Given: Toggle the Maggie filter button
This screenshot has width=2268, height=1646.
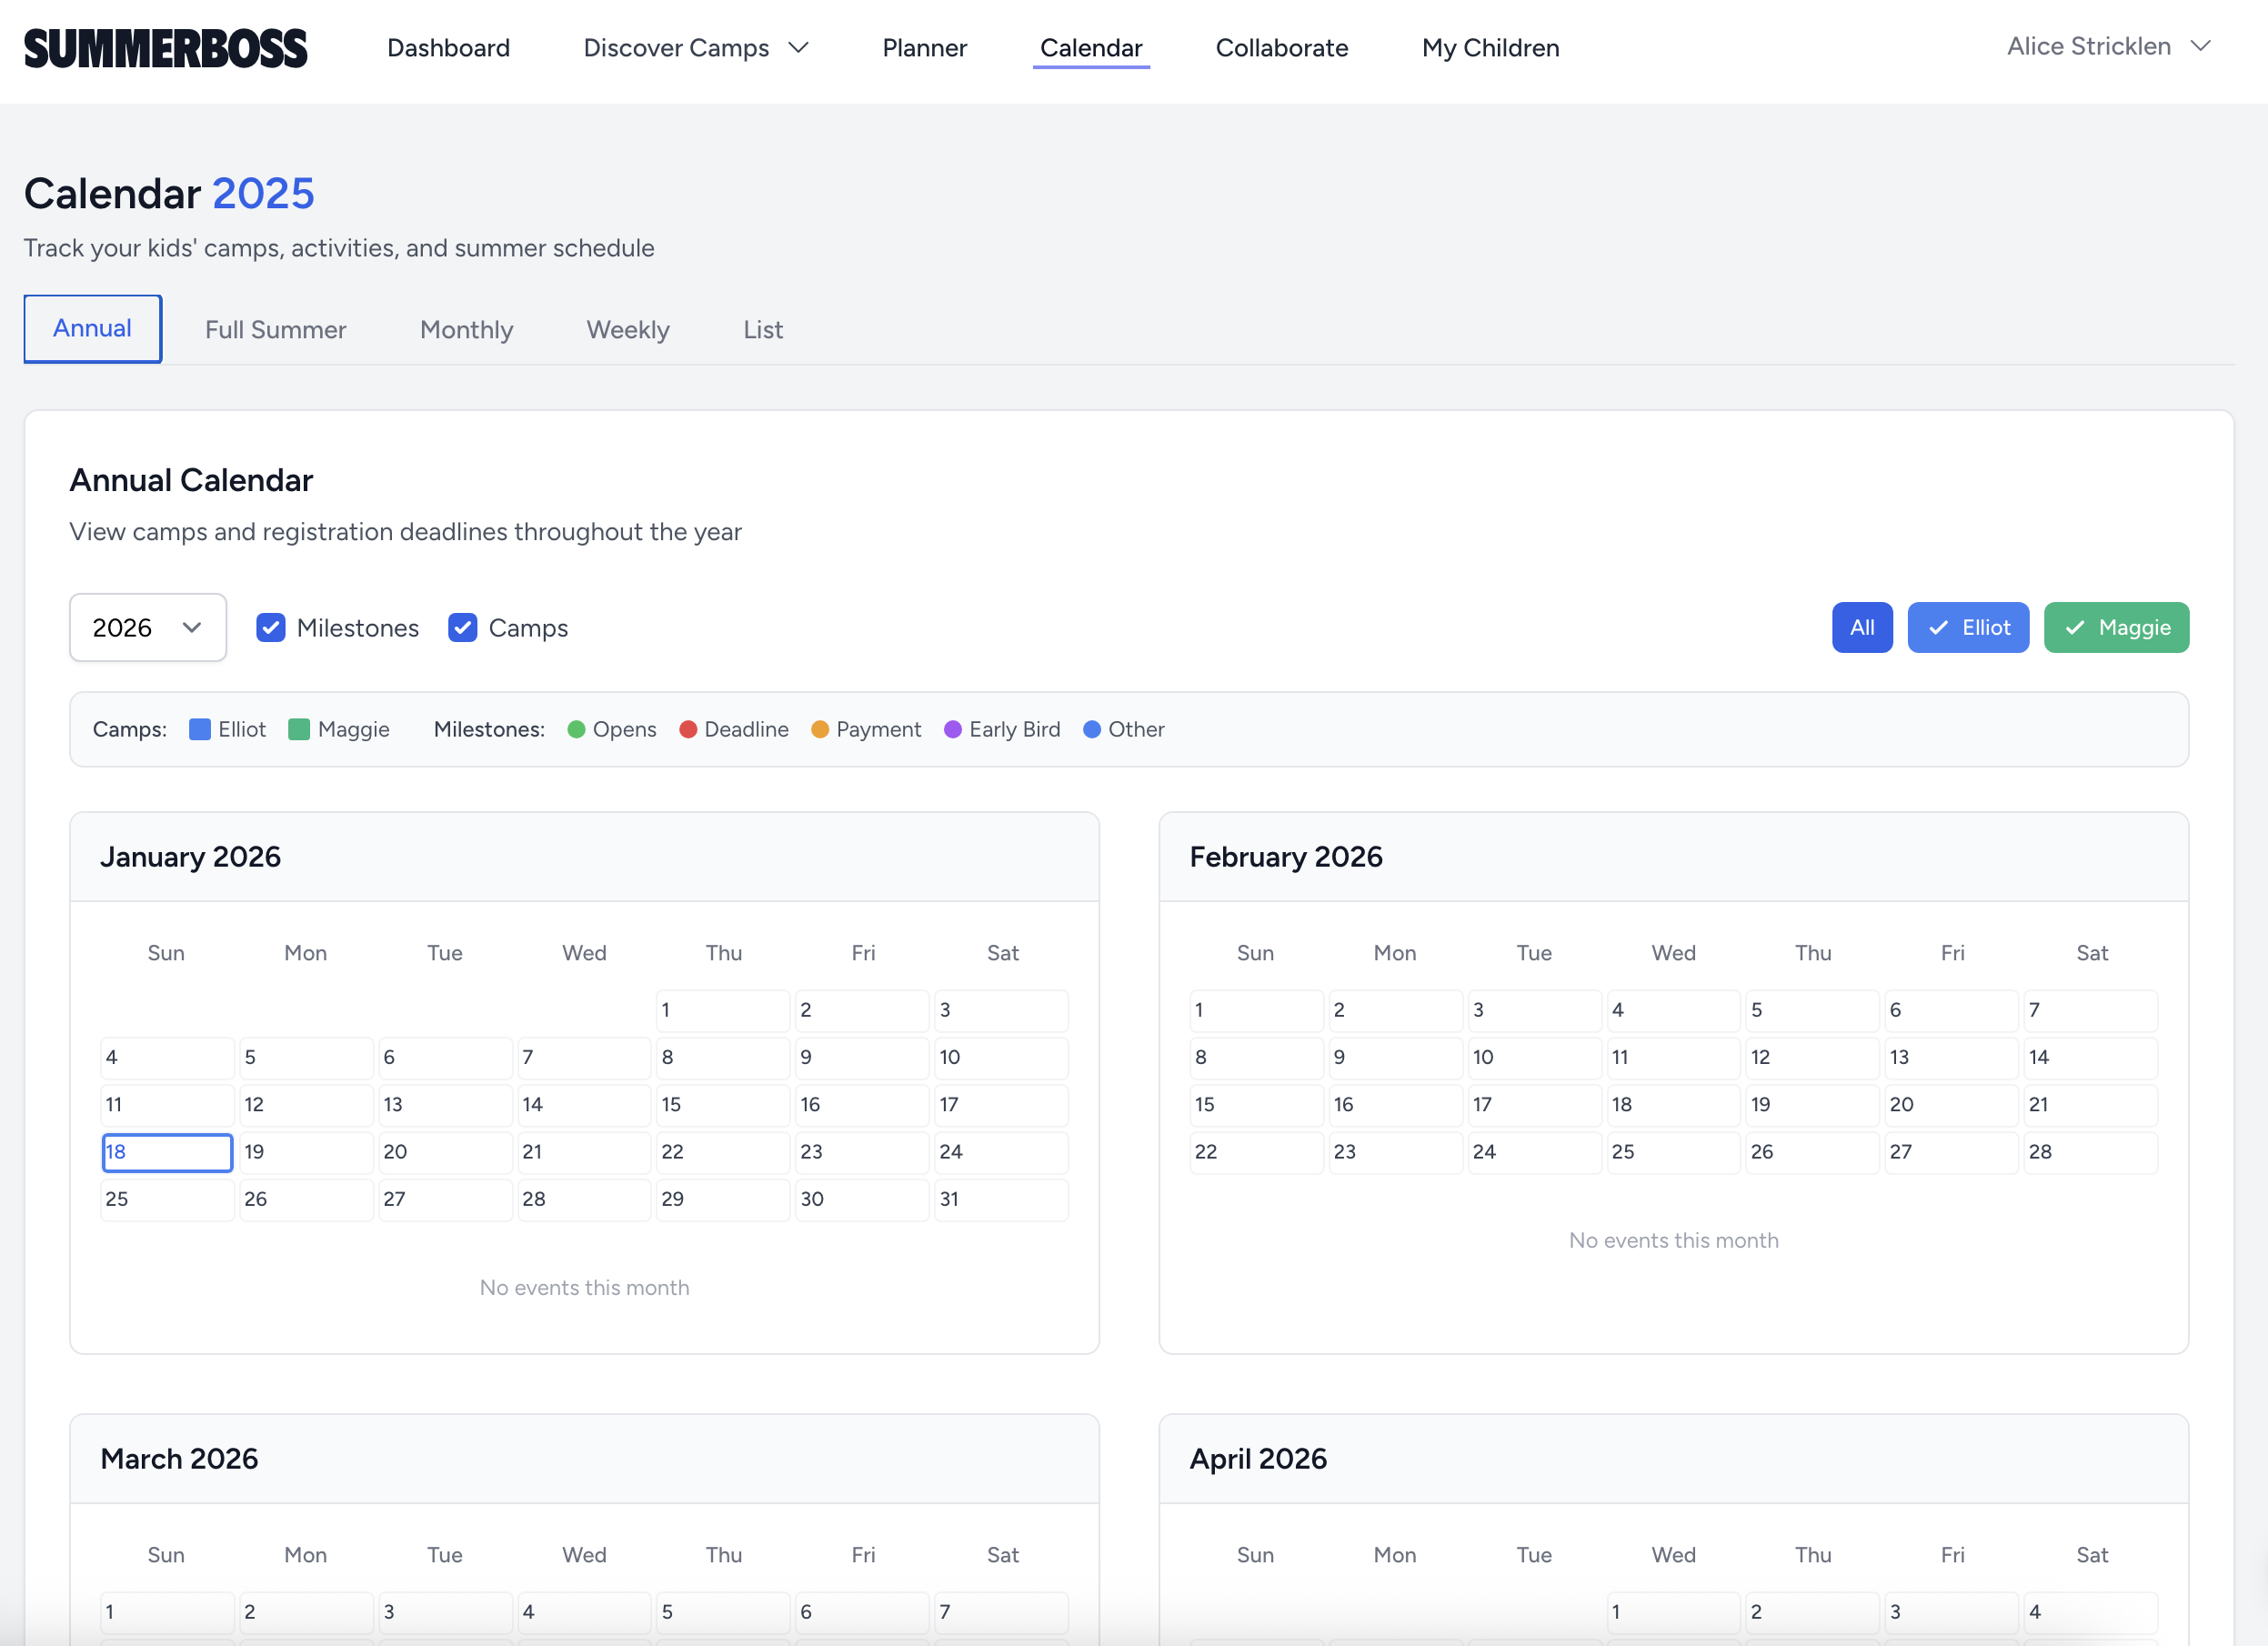Looking at the screenshot, I should coord(2116,627).
